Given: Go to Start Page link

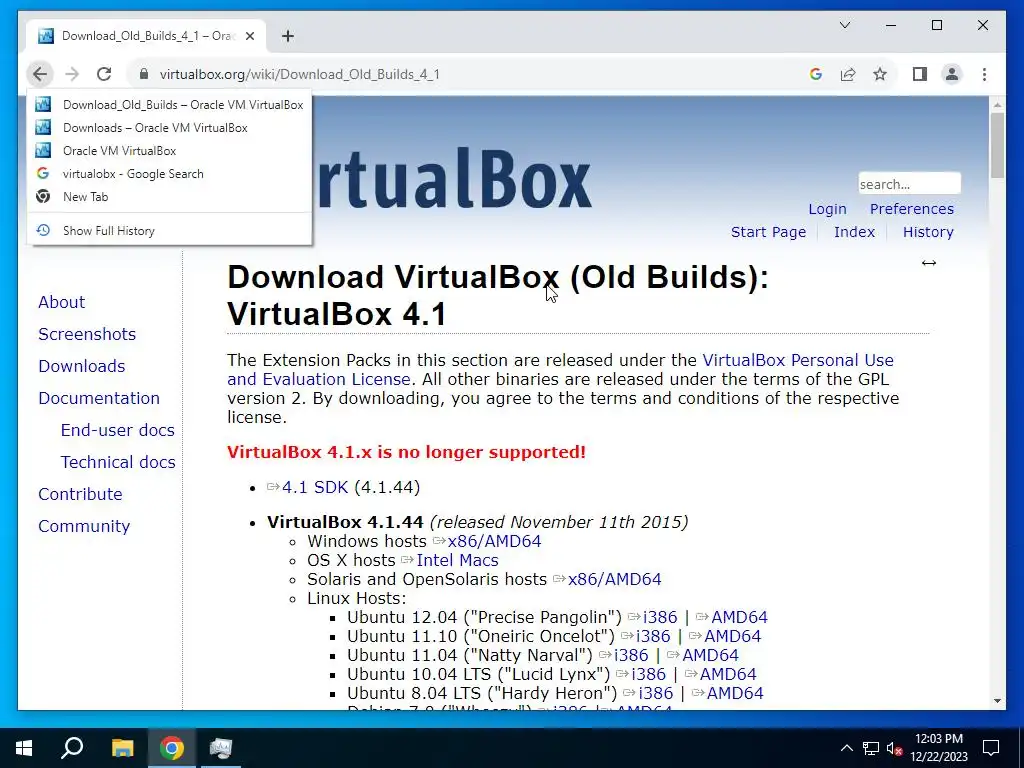Looking at the screenshot, I should [768, 232].
